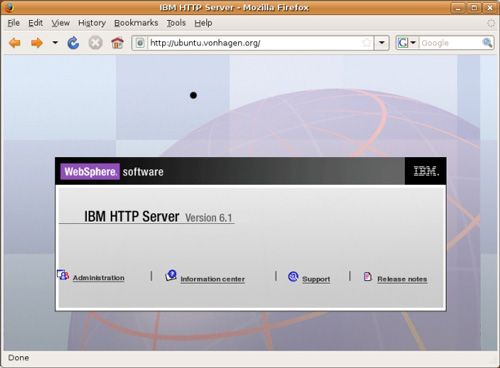Open the View menu
This screenshot has width=500, height=368.
coord(61,23)
